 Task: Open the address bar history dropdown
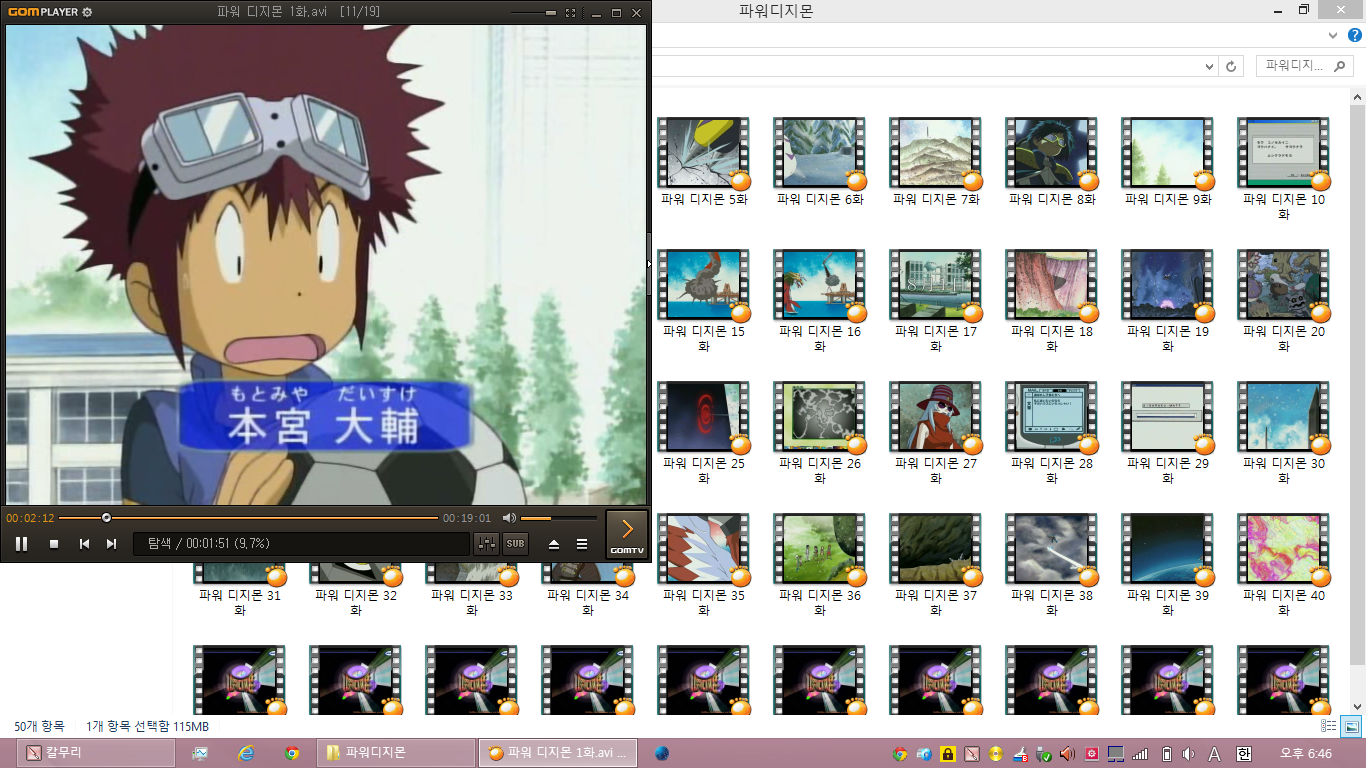(1210, 66)
